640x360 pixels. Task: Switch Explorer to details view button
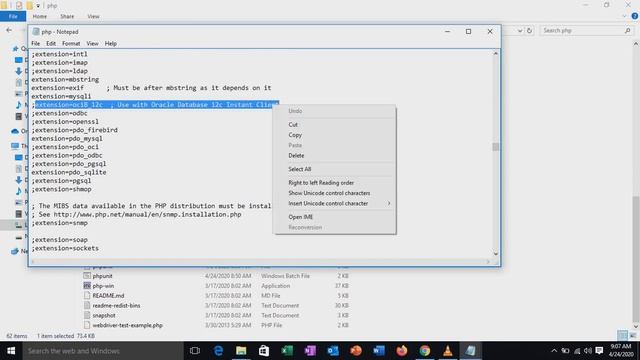point(622,336)
